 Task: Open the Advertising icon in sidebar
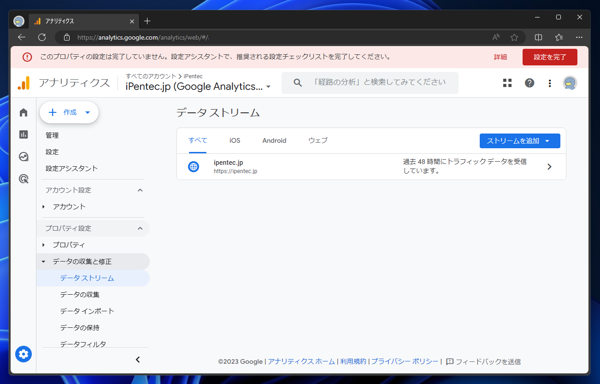coord(23,179)
